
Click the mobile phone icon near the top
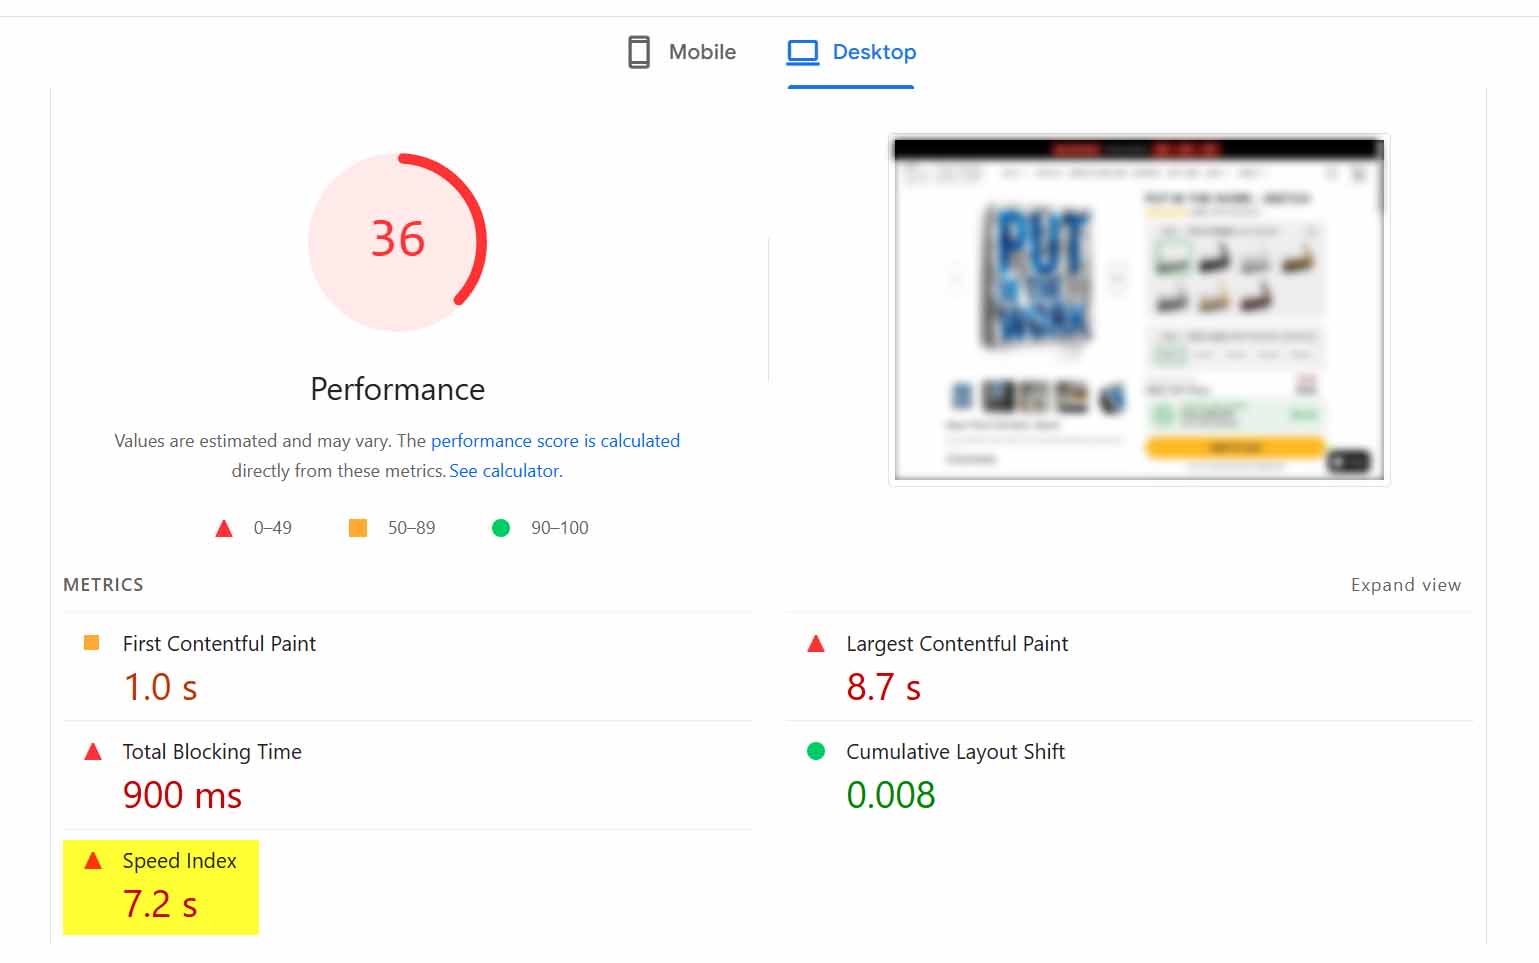(637, 51)
